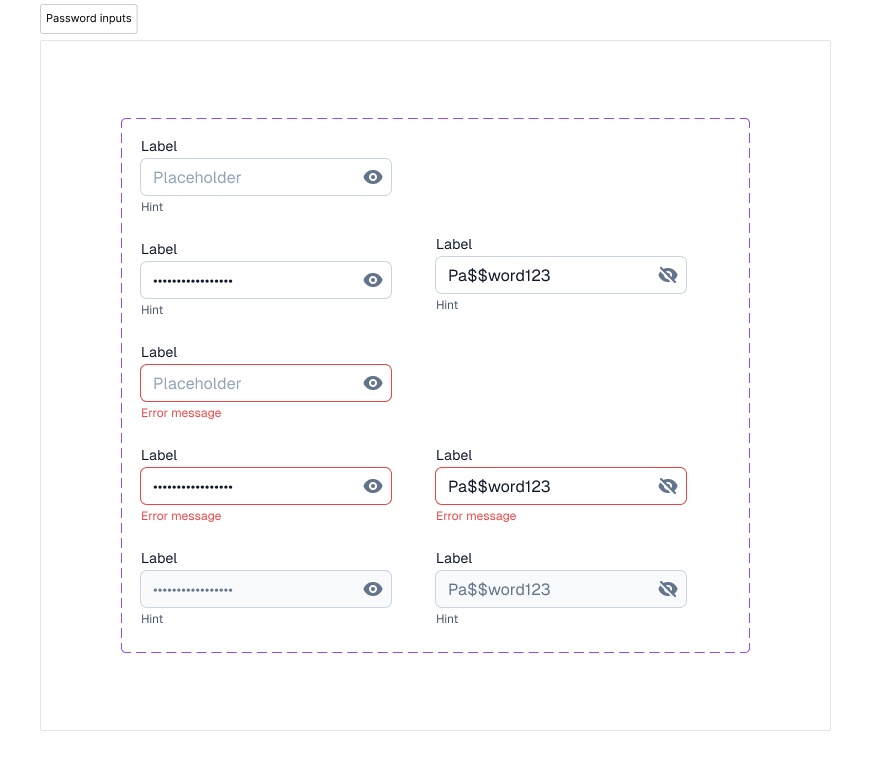Click Label above the red Placeholder field
The height and width of the screenshot is (771, 871).
pyautogui.click(x=159, y=353)
